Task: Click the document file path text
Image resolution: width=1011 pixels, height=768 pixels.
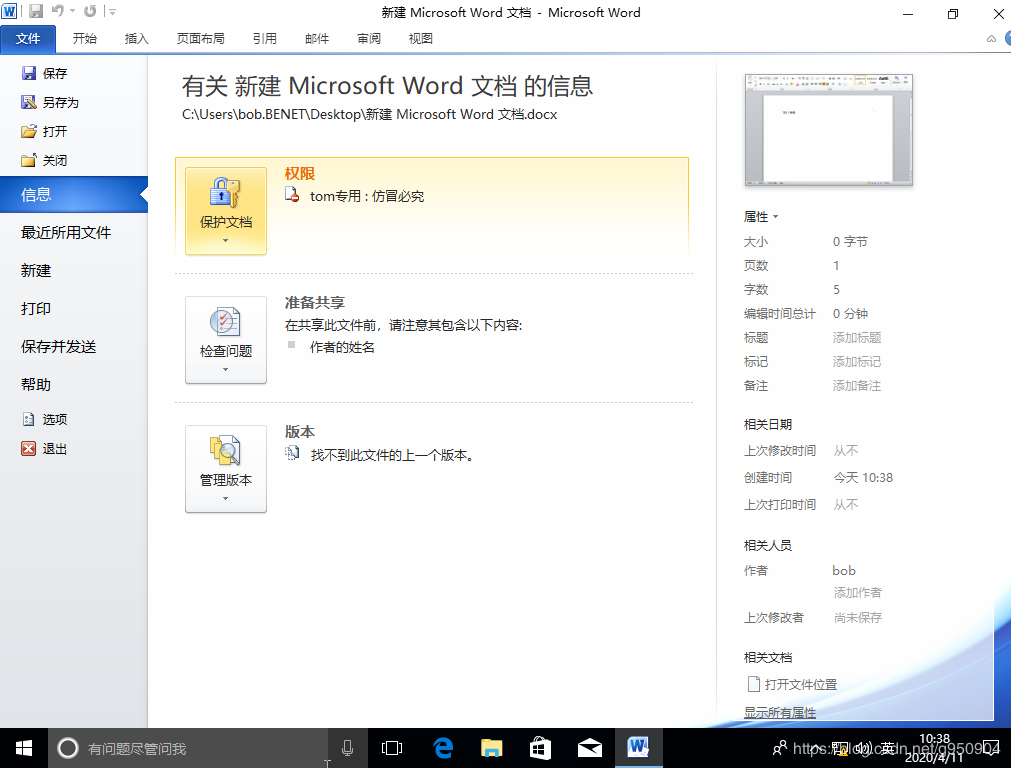Action: (x=369, y=115)
